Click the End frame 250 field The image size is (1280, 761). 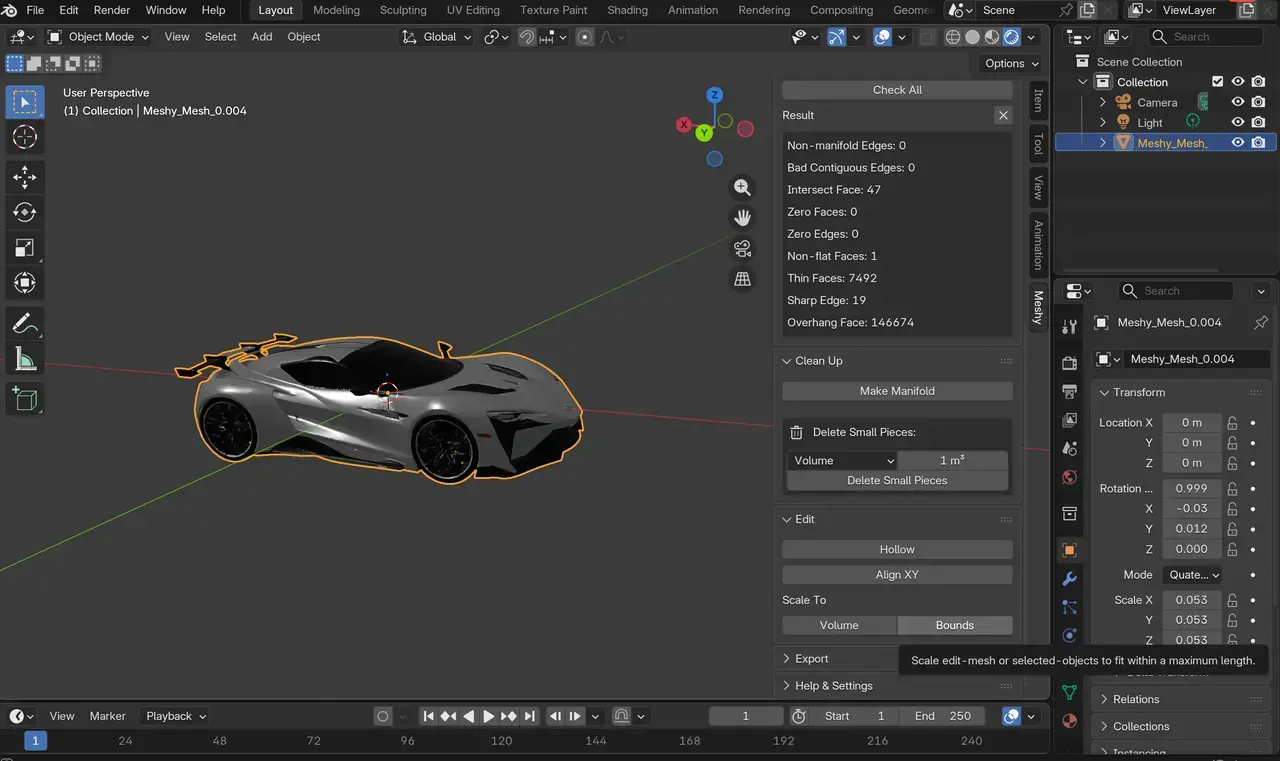pyautogui.click(x=942, y=716)
